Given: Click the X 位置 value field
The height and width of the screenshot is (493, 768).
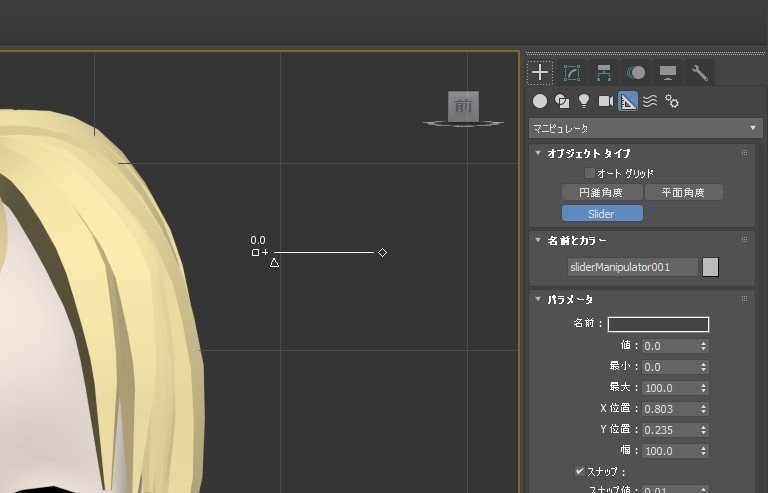Looking at the screenshot, I should pyautogui.click(x=671, y=409).
